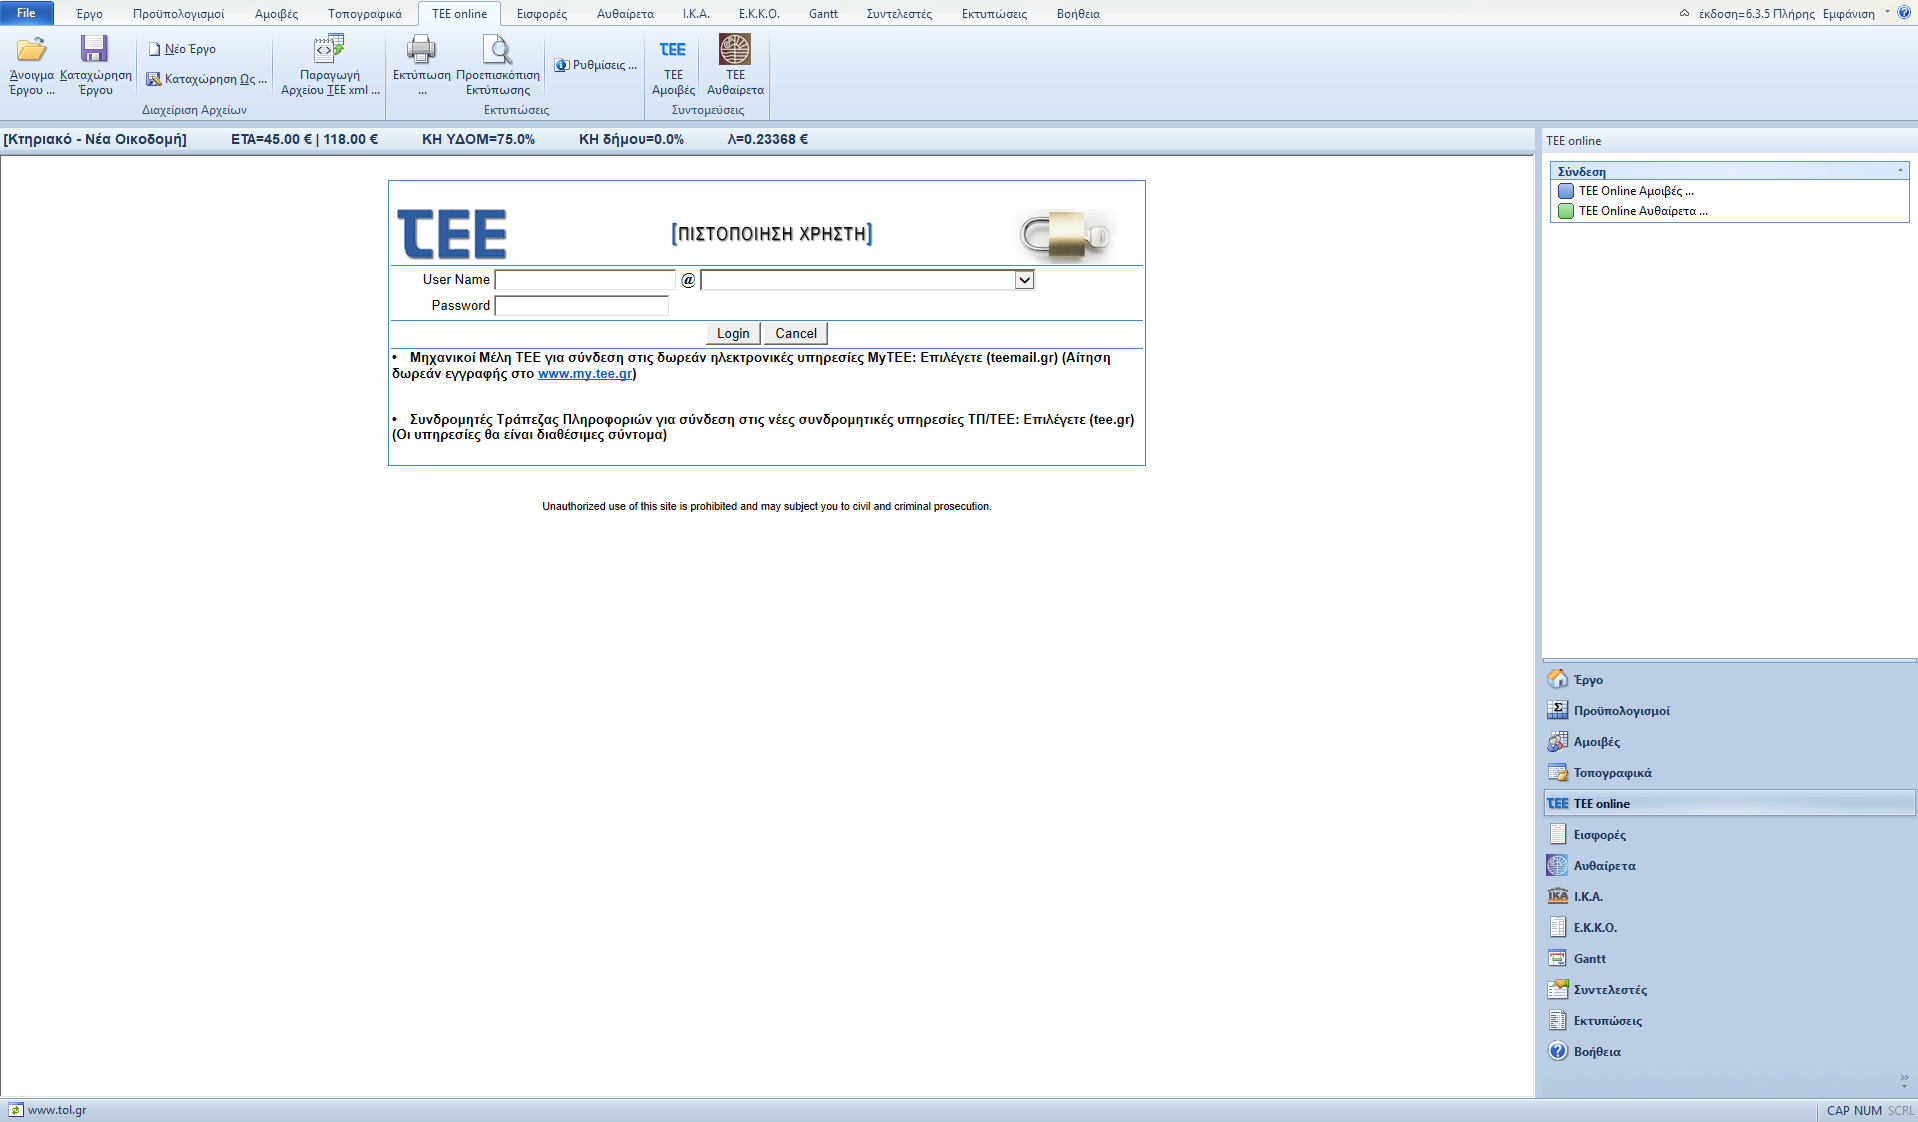The width and height of the screenshot is (1918, 1122).
Task: Expand the navigation pane overflow chevron
Action: coord(1904,1080)
